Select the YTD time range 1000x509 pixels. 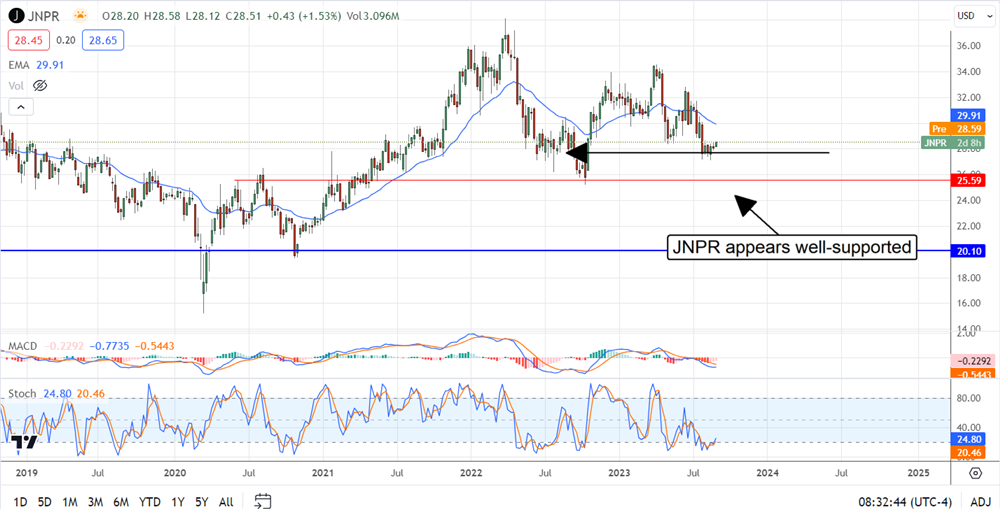coord(150,500)
